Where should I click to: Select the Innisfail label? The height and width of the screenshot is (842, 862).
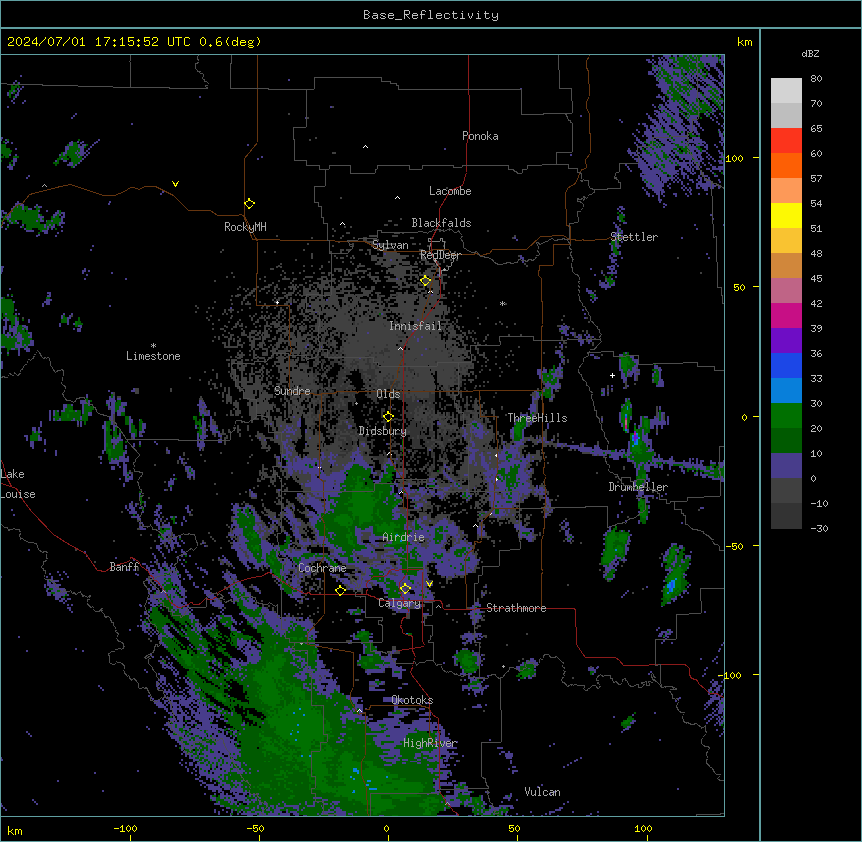coord(416,326)
